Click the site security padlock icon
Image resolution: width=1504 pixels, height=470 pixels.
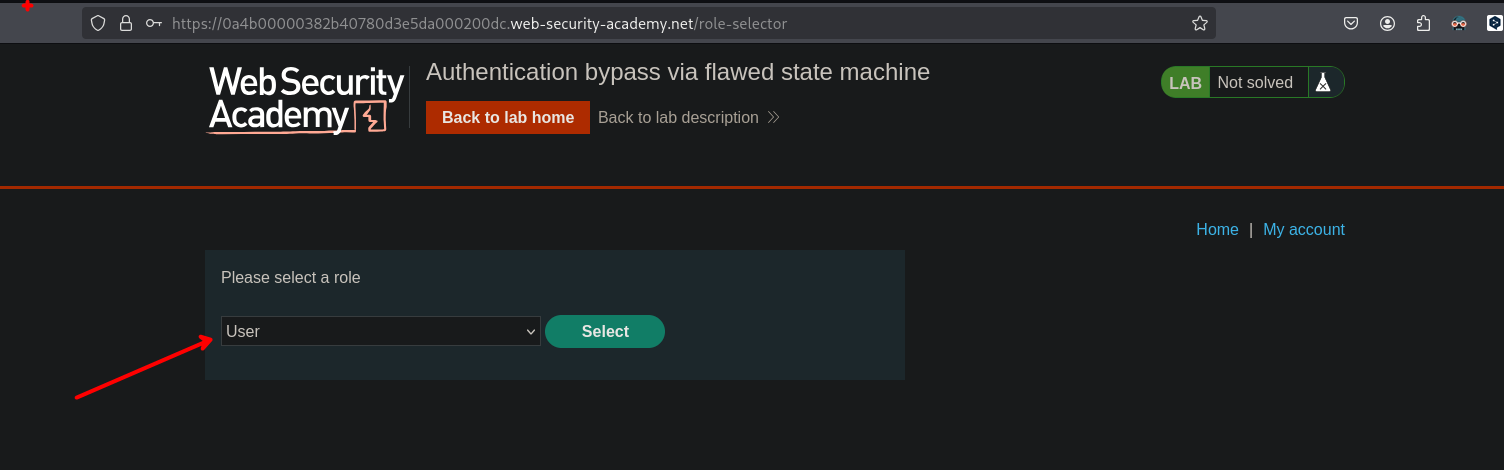(126, 23)
